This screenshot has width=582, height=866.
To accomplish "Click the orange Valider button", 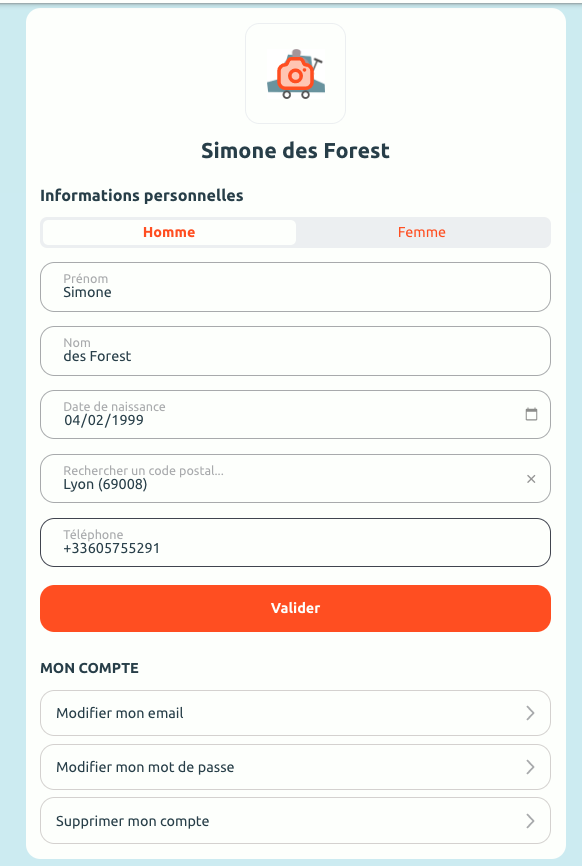I will 295,608.
